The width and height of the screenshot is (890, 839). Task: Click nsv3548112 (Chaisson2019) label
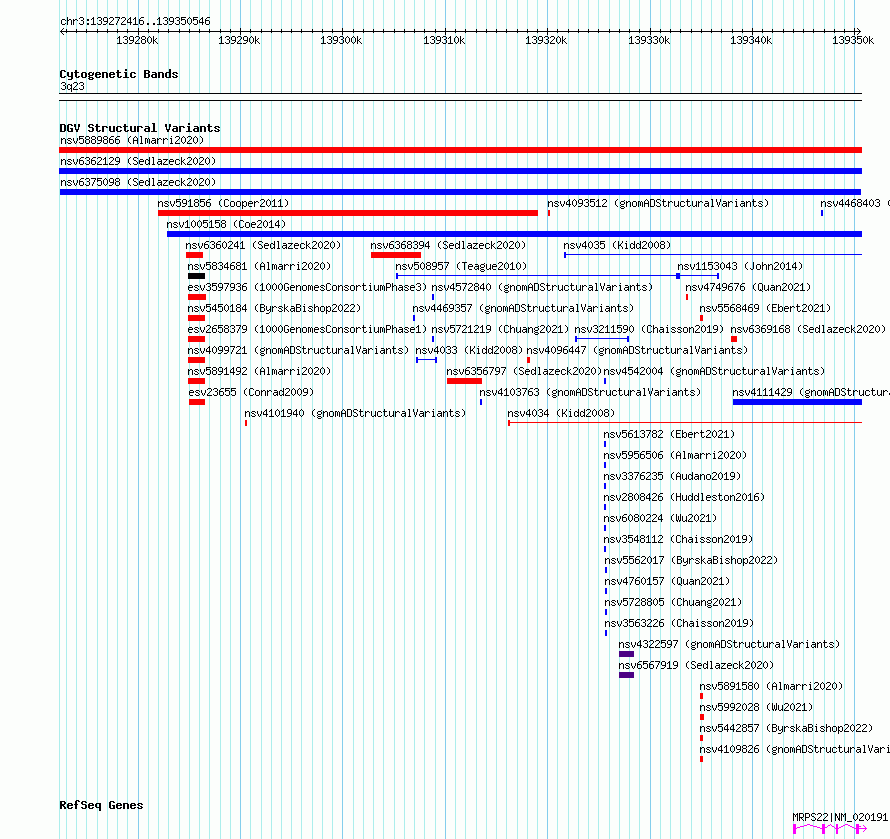point(678,539)
